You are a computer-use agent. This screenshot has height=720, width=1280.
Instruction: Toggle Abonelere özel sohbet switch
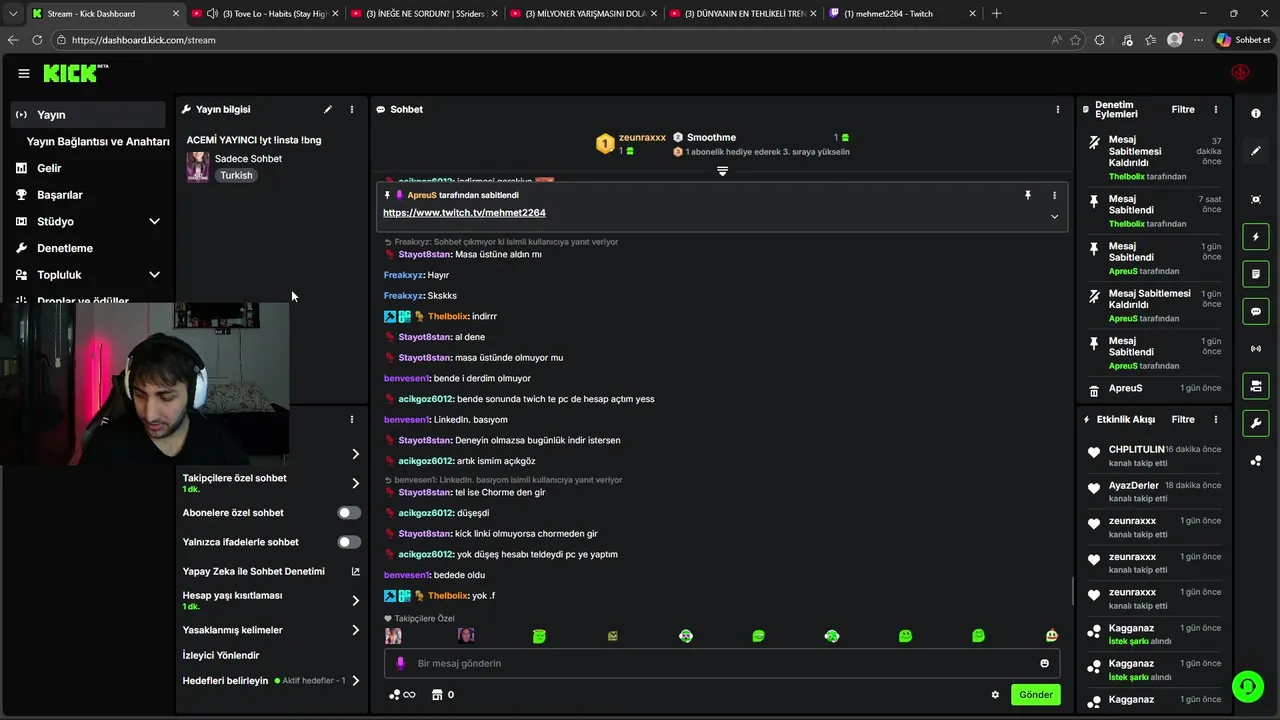coord(349,512)
